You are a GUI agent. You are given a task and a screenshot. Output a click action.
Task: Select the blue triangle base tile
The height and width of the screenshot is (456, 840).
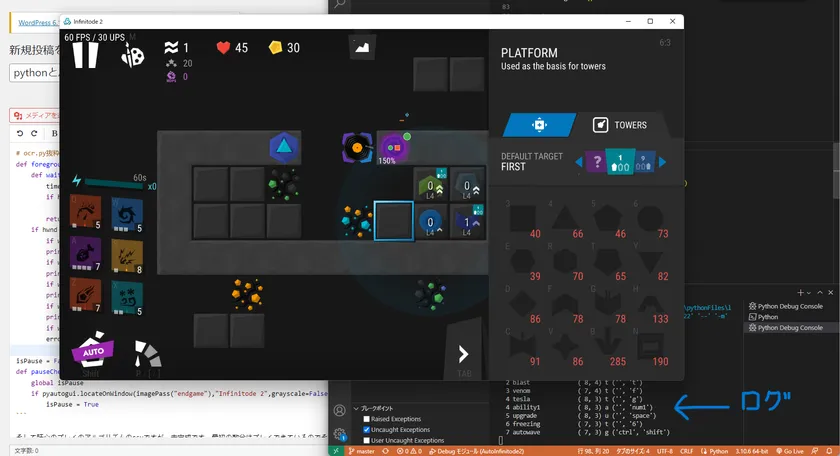click(284, 147)
